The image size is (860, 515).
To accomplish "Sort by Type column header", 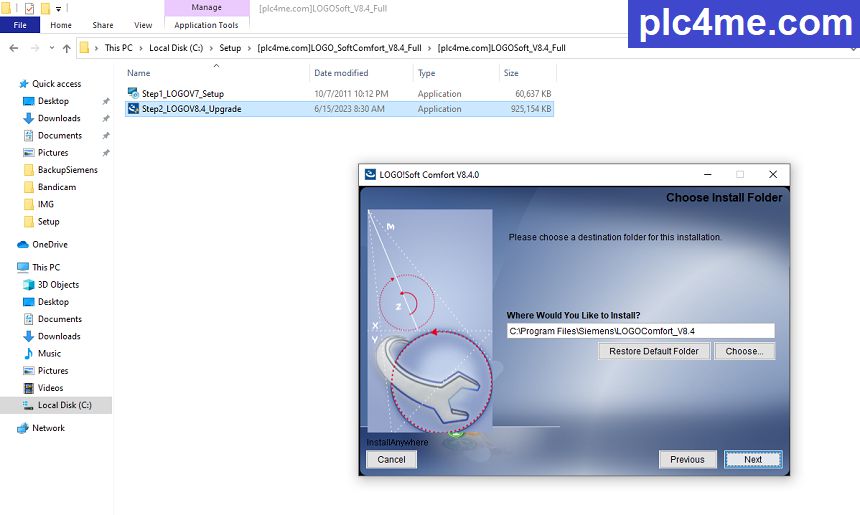I will (x=426, y=73).
